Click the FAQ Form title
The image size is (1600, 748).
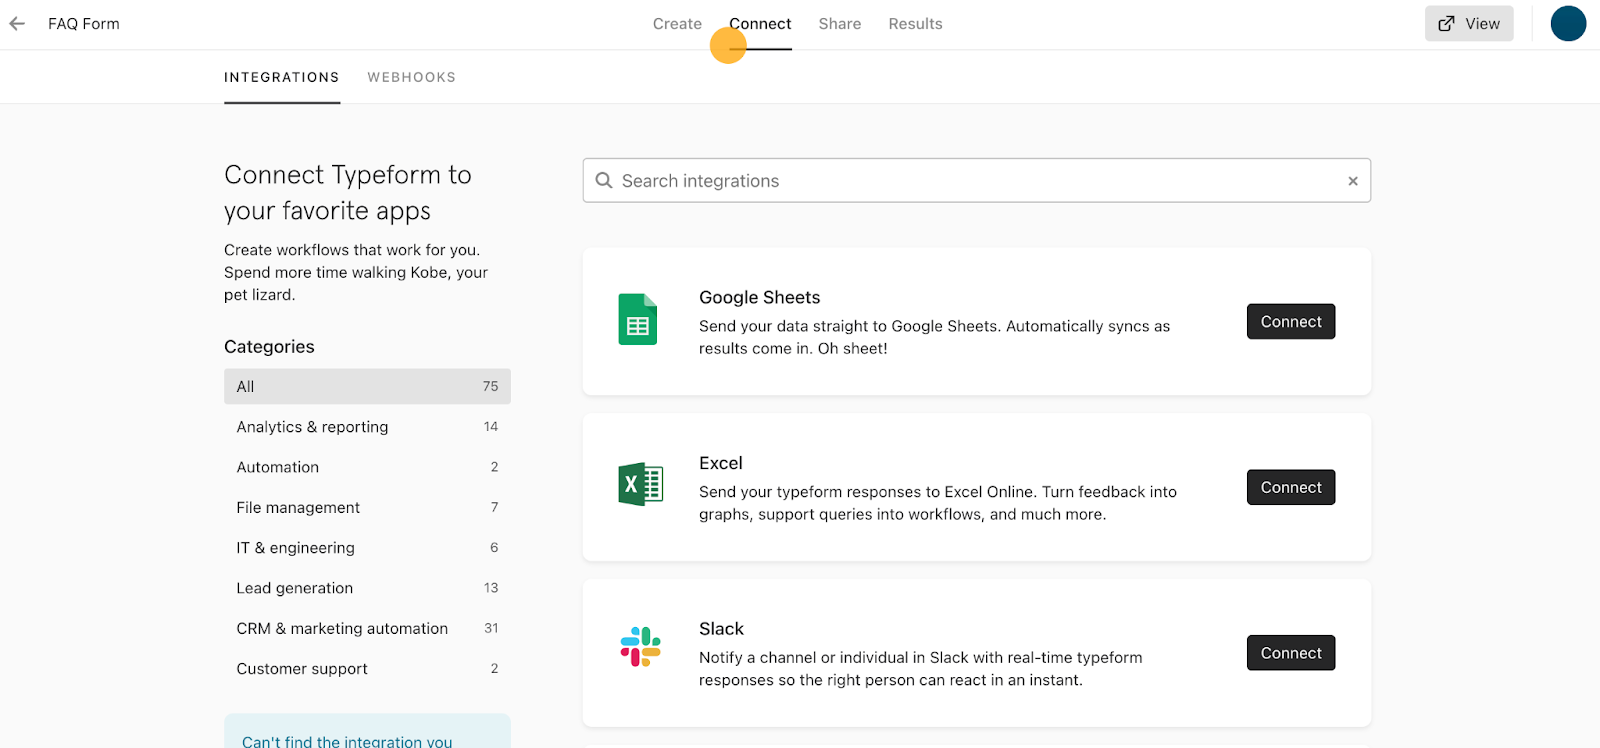point(84,24)
